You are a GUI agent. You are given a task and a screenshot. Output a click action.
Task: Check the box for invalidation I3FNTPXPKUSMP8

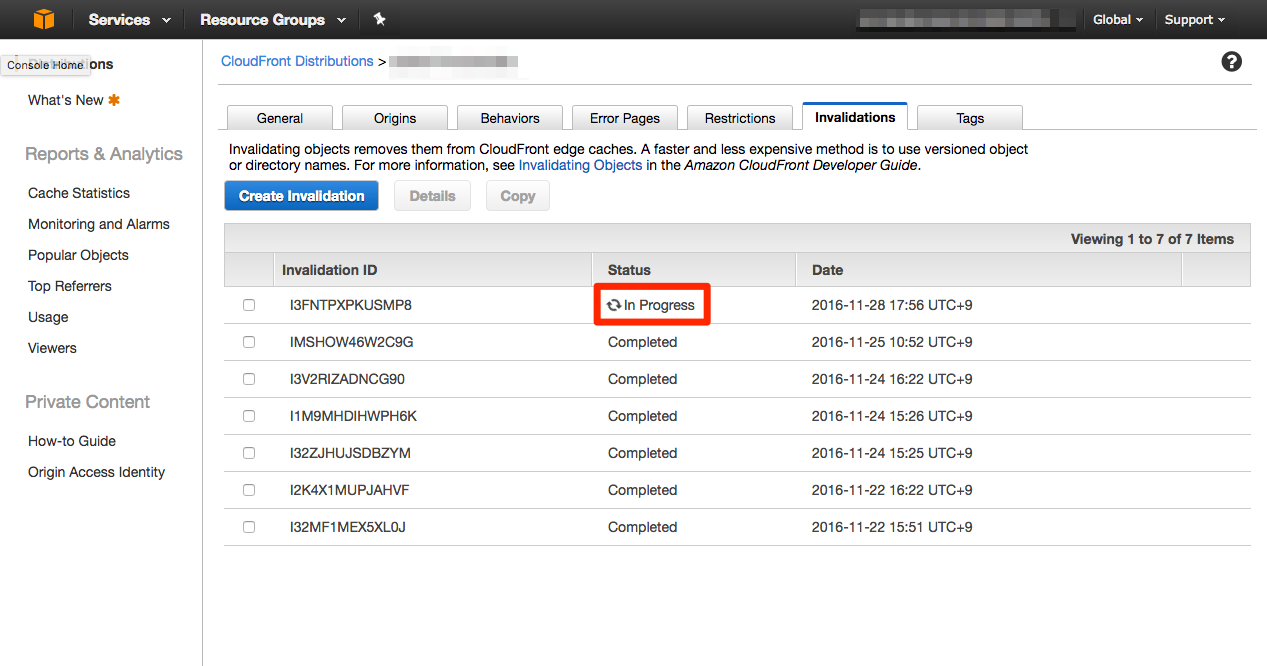248,304
